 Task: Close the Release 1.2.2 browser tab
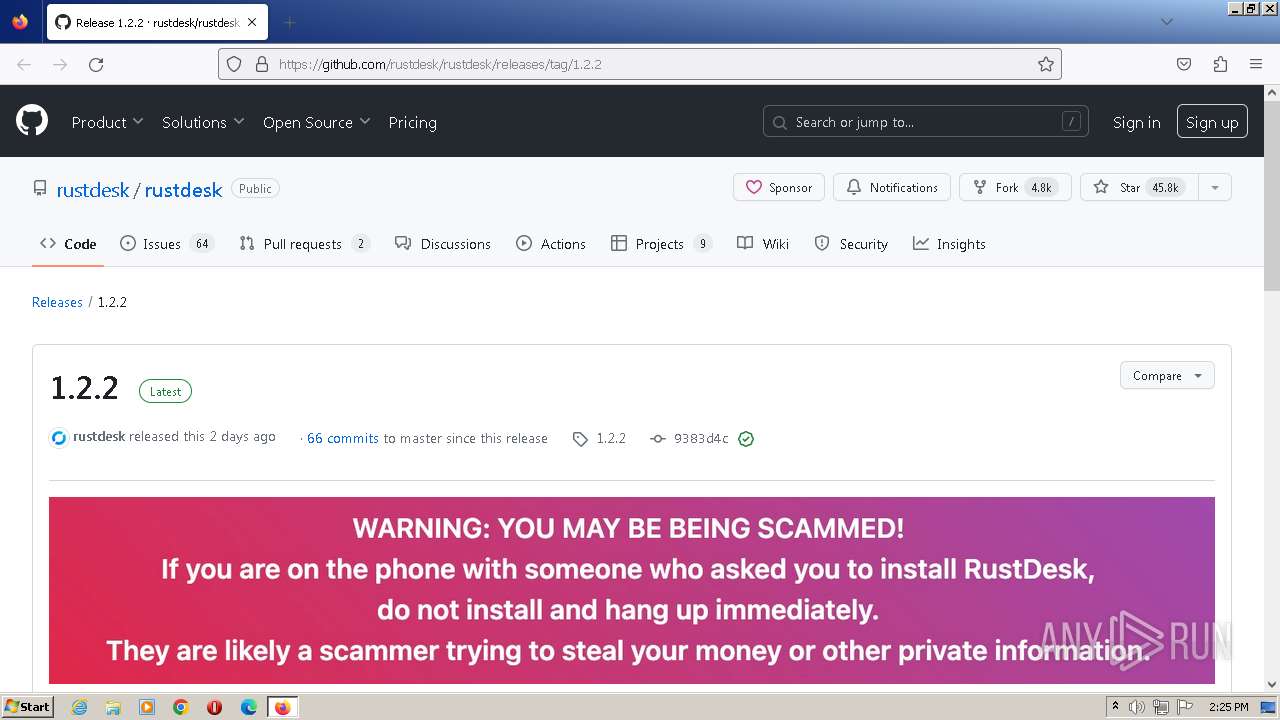[x=252, y=22]
